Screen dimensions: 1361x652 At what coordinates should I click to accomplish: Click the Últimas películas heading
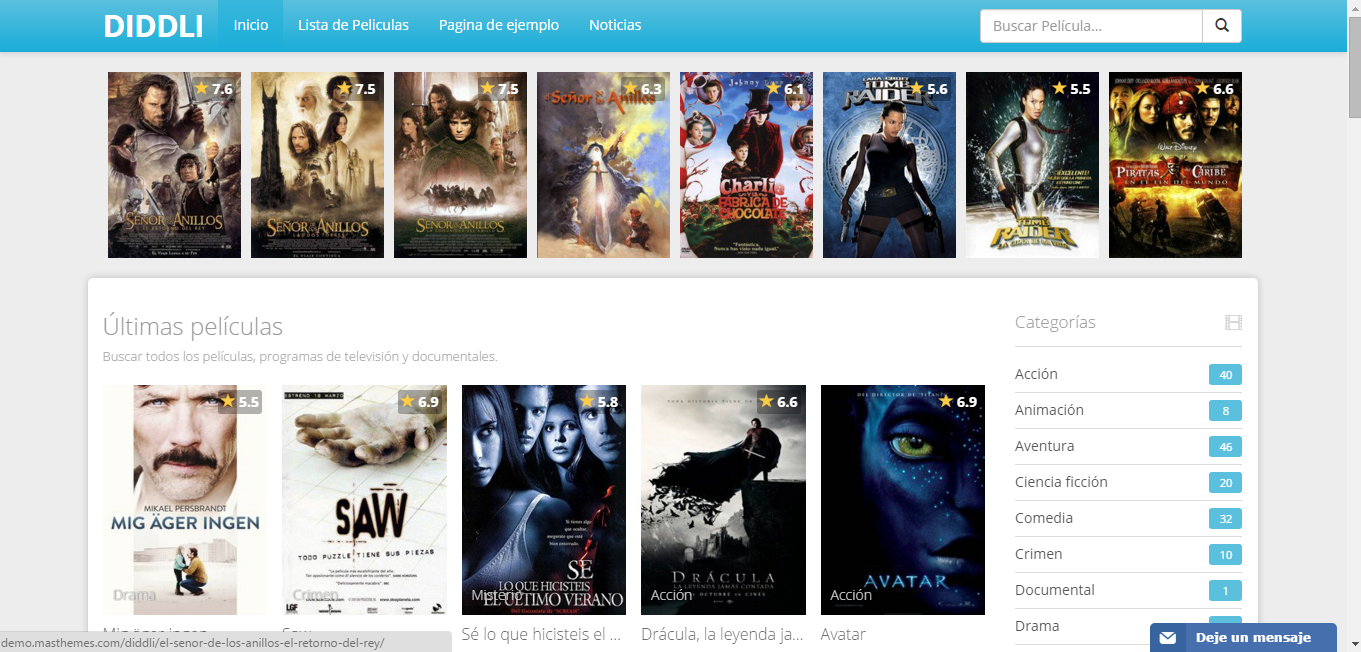tap(193, 326)
